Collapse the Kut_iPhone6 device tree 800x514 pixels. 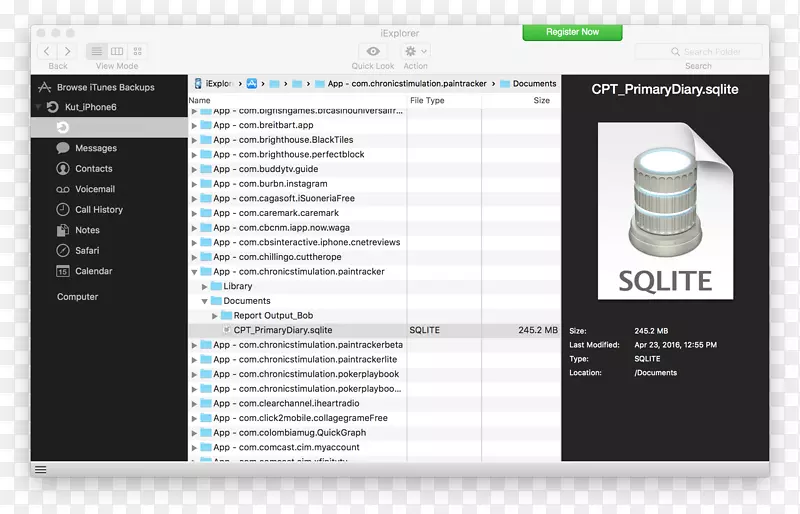click(x=38, y=107)
